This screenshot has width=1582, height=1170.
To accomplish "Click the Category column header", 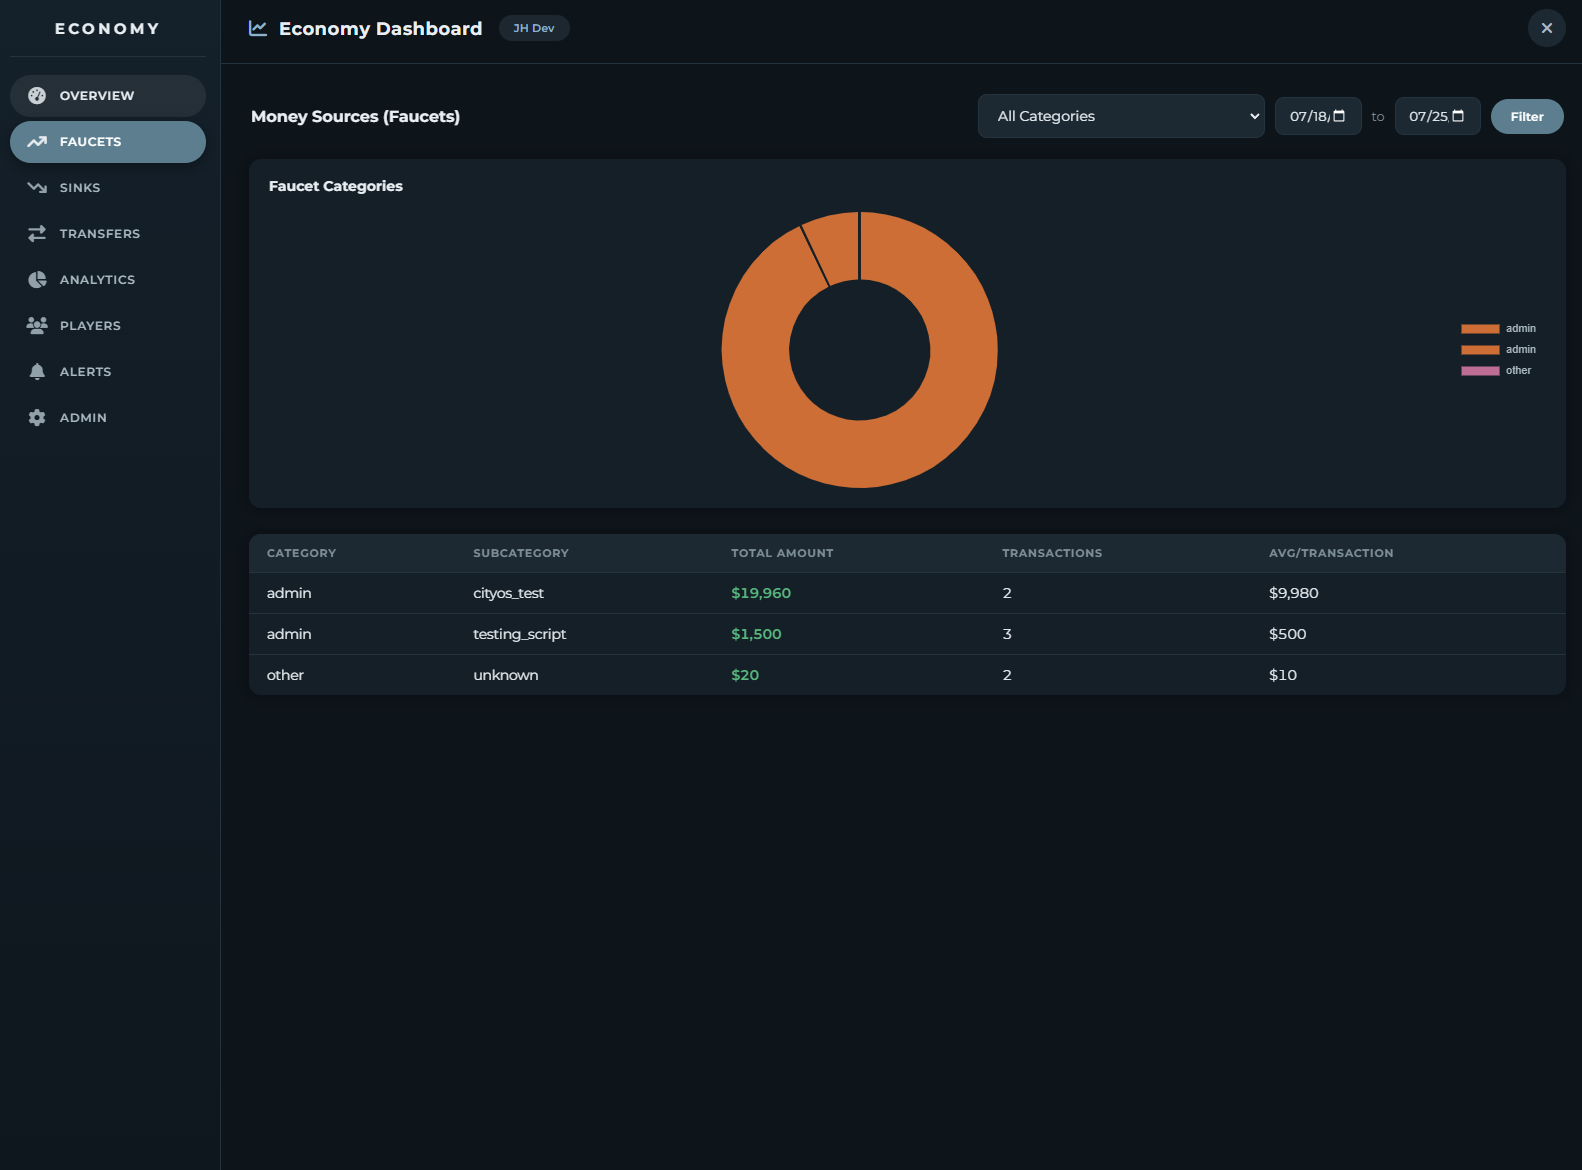I will (x=301, y=553).
